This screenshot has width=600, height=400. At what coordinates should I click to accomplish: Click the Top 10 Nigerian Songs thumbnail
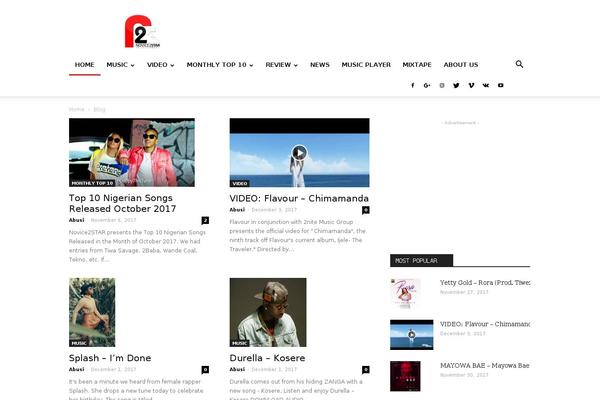click(132, 152)
